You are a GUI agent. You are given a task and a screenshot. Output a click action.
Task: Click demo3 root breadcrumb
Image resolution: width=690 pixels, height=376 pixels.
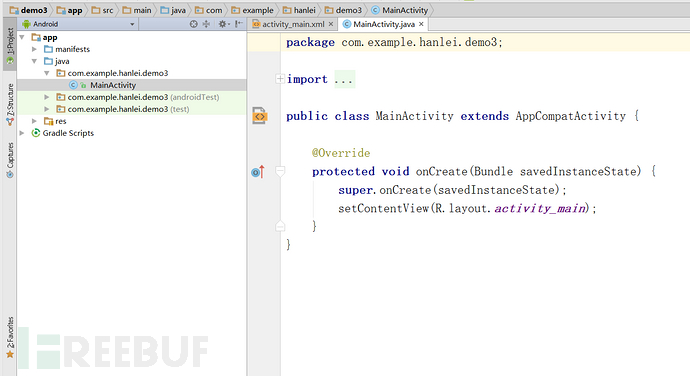tap(29, 10)
